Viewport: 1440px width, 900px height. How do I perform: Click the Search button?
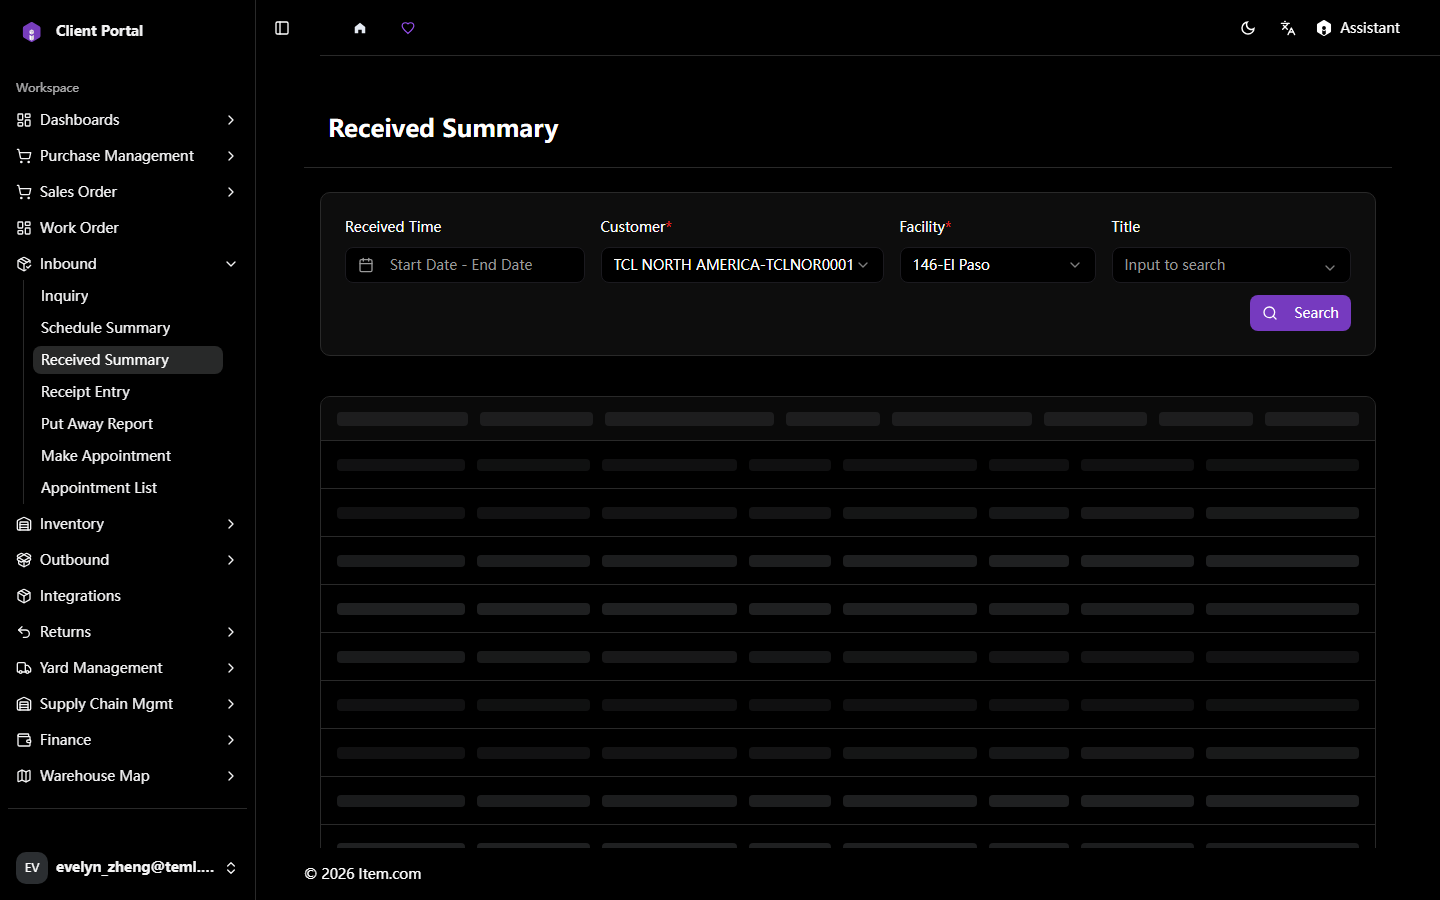click(1300, 313)
